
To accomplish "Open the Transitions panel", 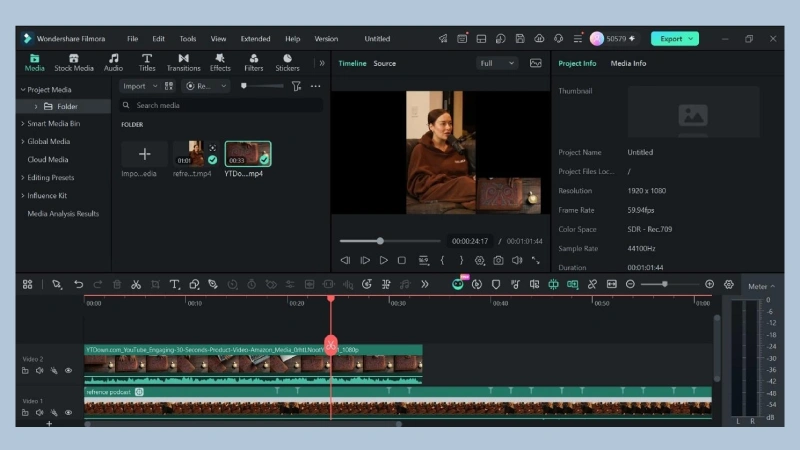I will coord(184,62).
